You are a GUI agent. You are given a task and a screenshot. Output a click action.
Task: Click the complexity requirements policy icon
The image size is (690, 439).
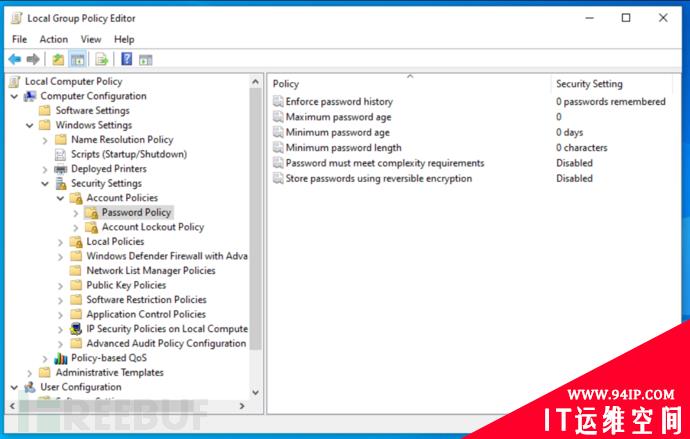tap(278, 163)
